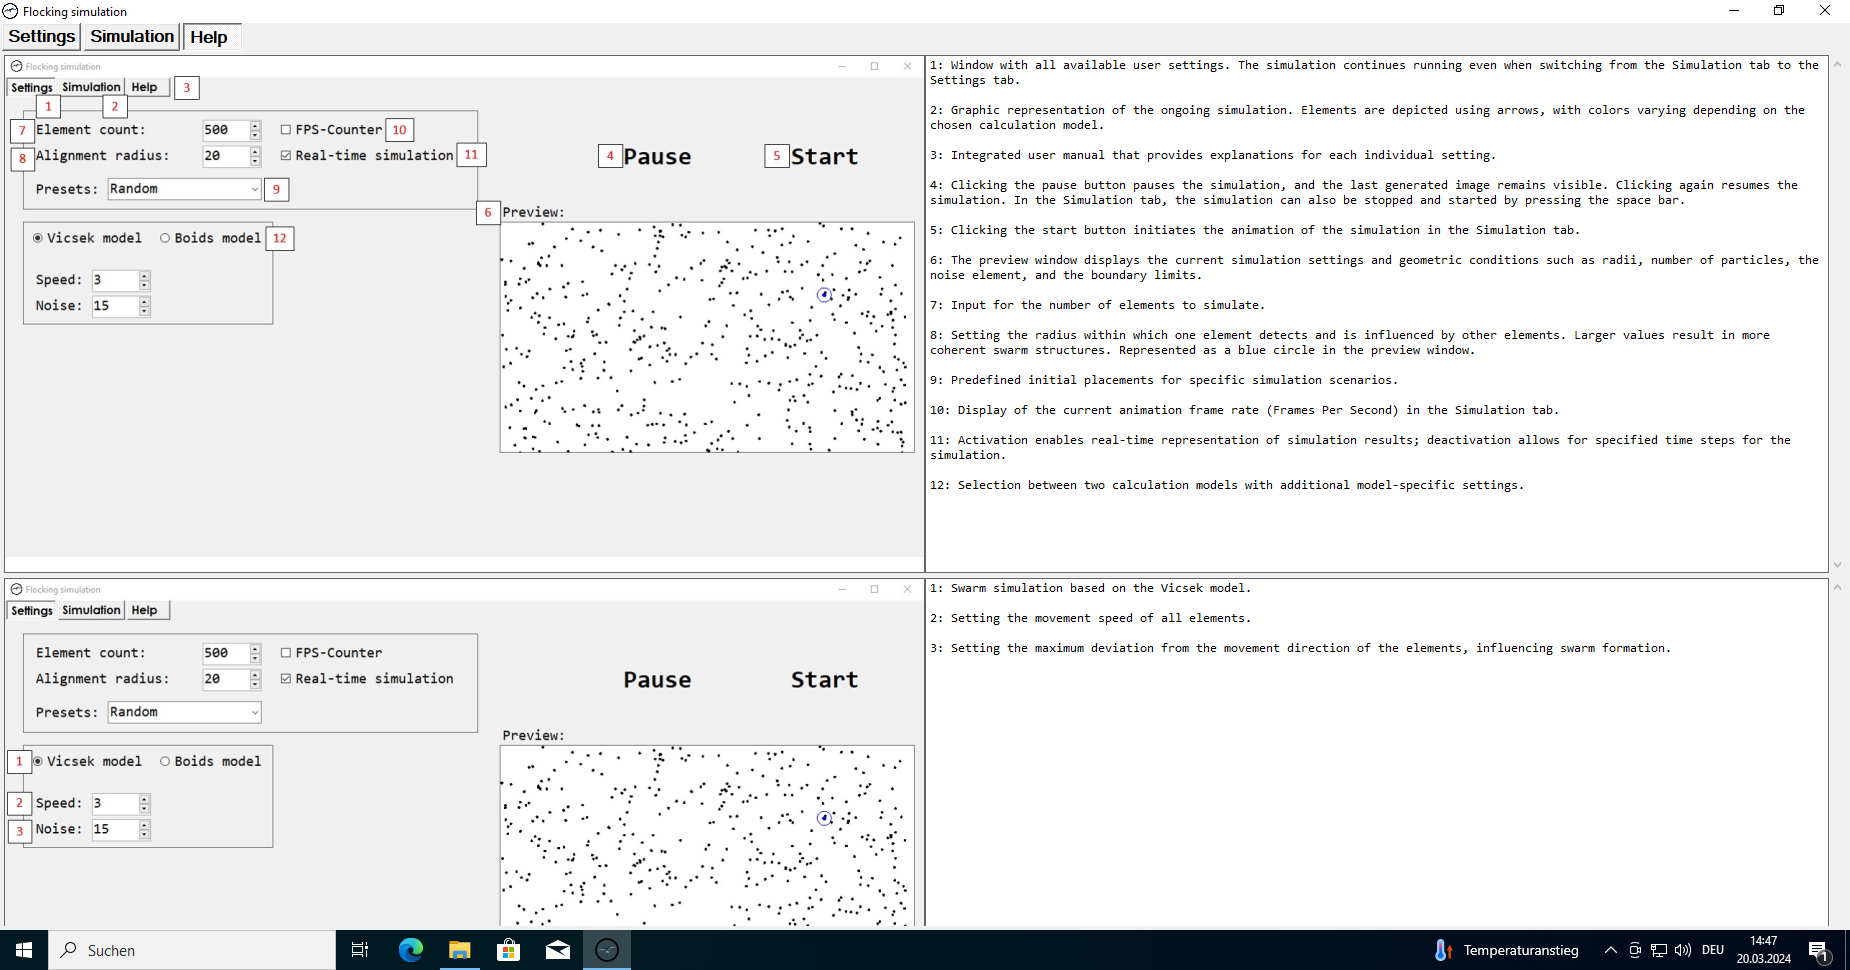Click help line "7: Input for the number of elements"
The image size is (1850, 970).
pyautogui.click(x=1097, y=305)
